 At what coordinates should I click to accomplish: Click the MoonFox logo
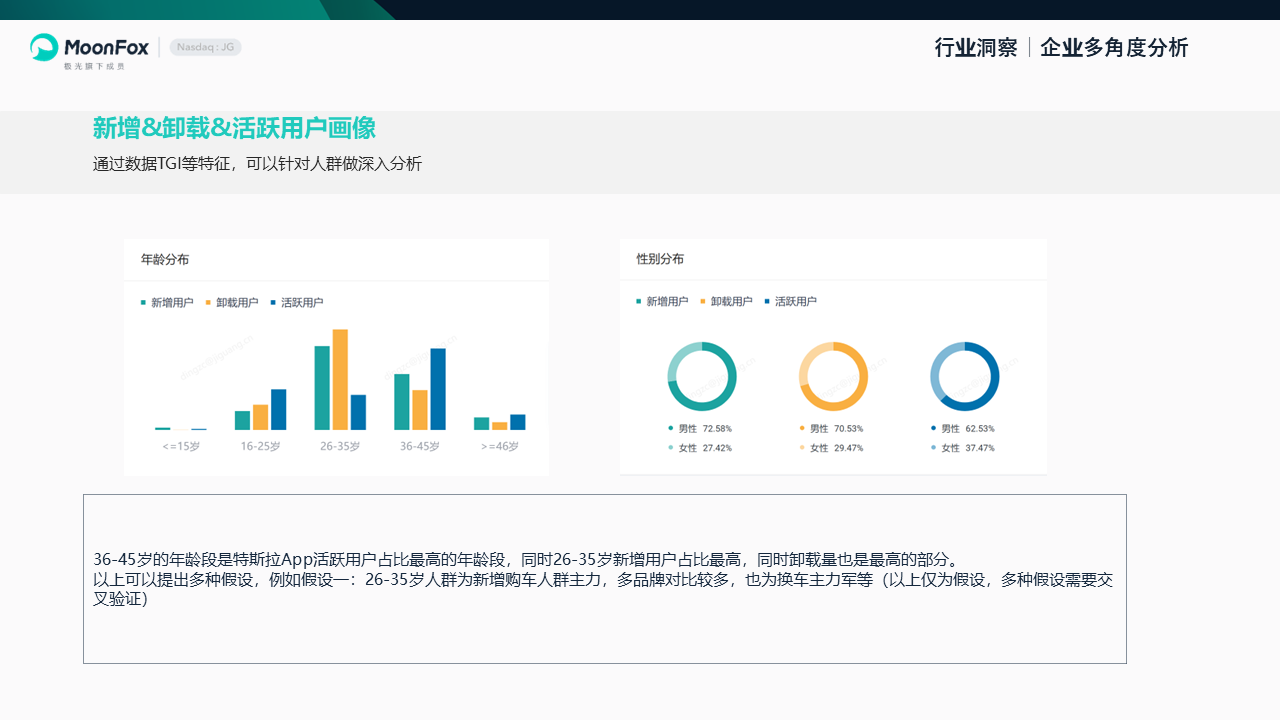[x=90, y=47]
